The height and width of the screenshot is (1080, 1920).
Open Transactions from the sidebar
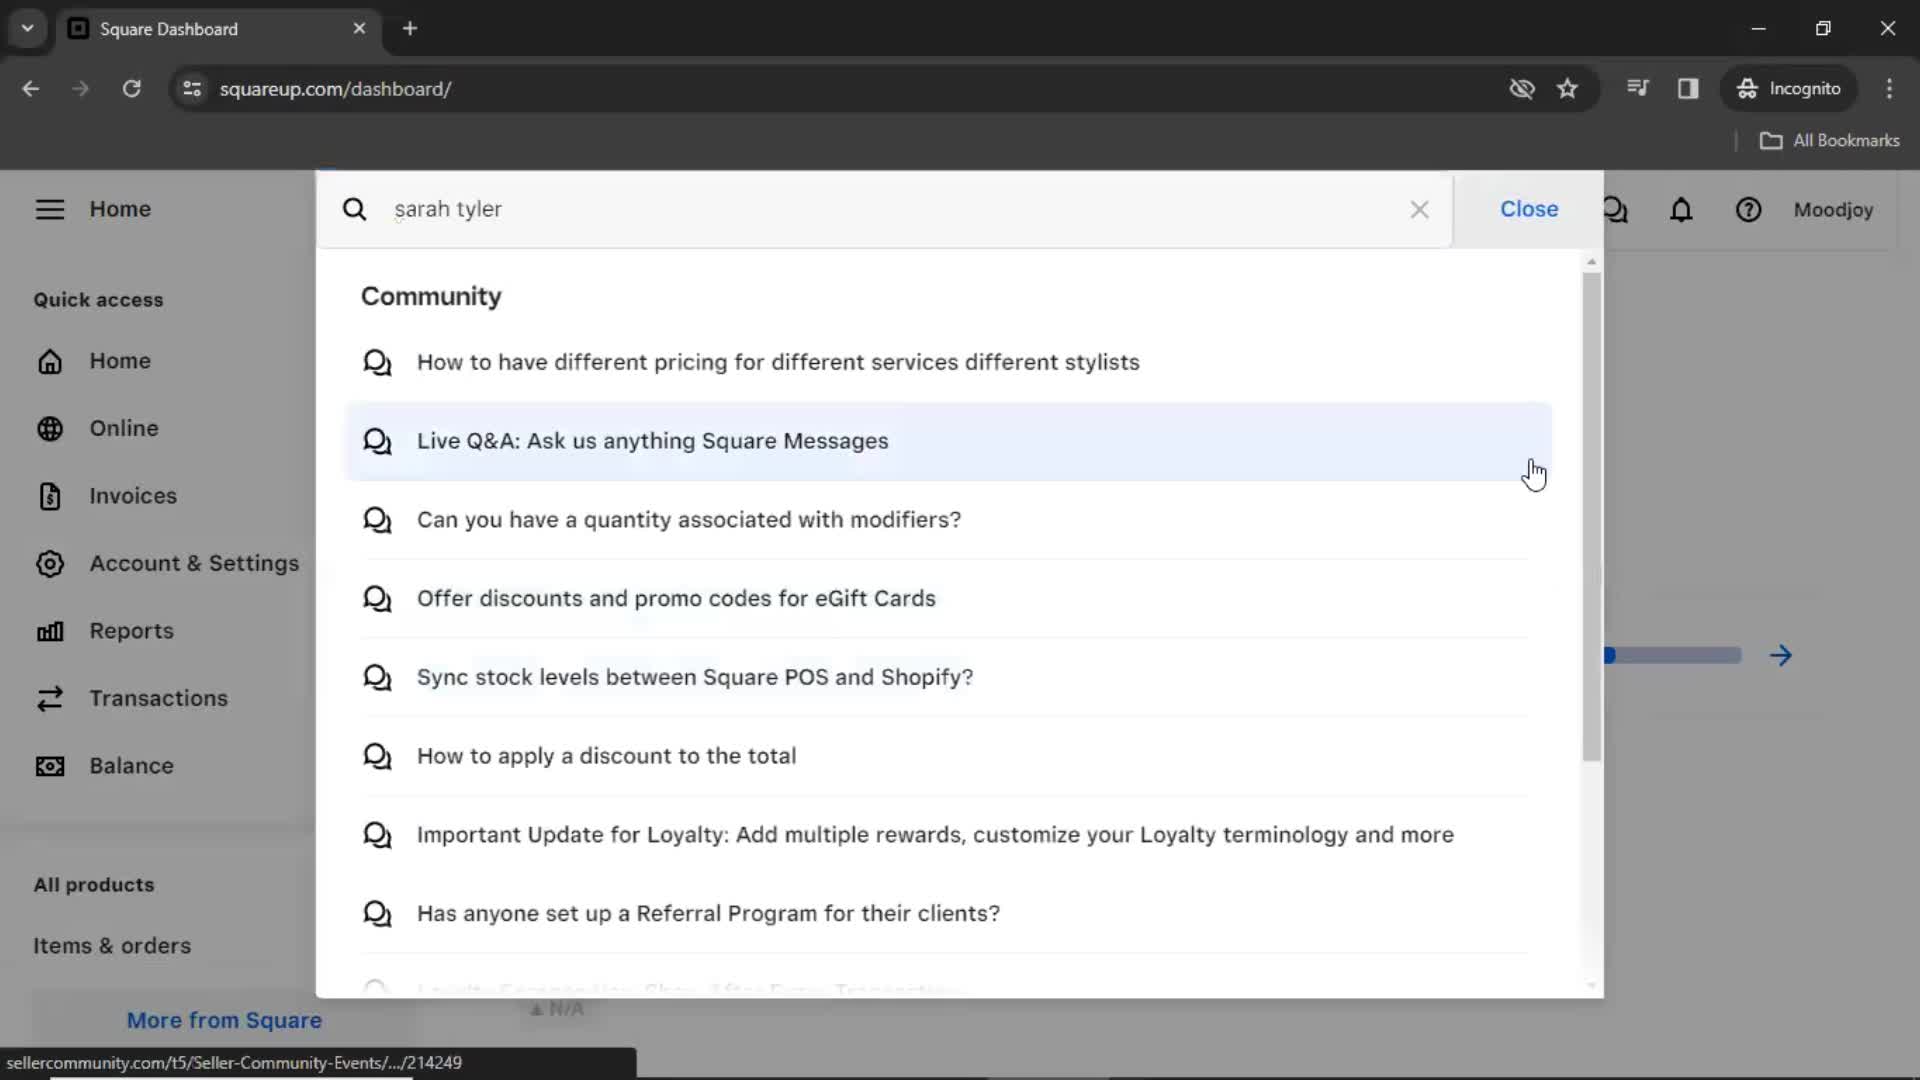point(158,698)
